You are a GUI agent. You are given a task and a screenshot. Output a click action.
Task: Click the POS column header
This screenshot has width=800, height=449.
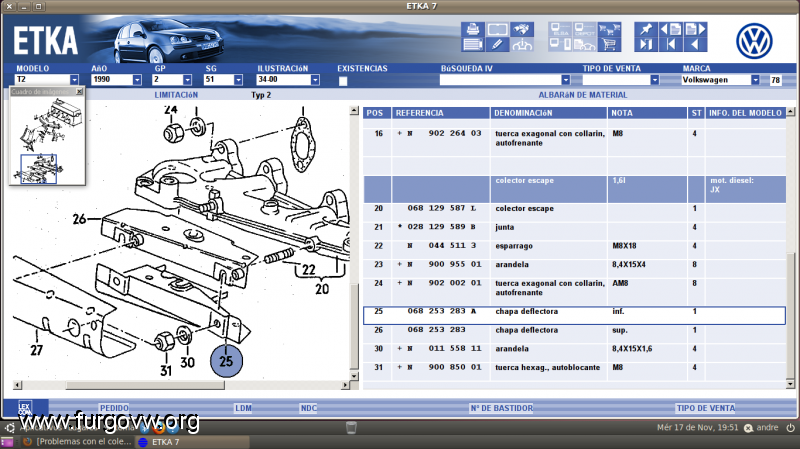pyautogui.click(x=377, y=113)
